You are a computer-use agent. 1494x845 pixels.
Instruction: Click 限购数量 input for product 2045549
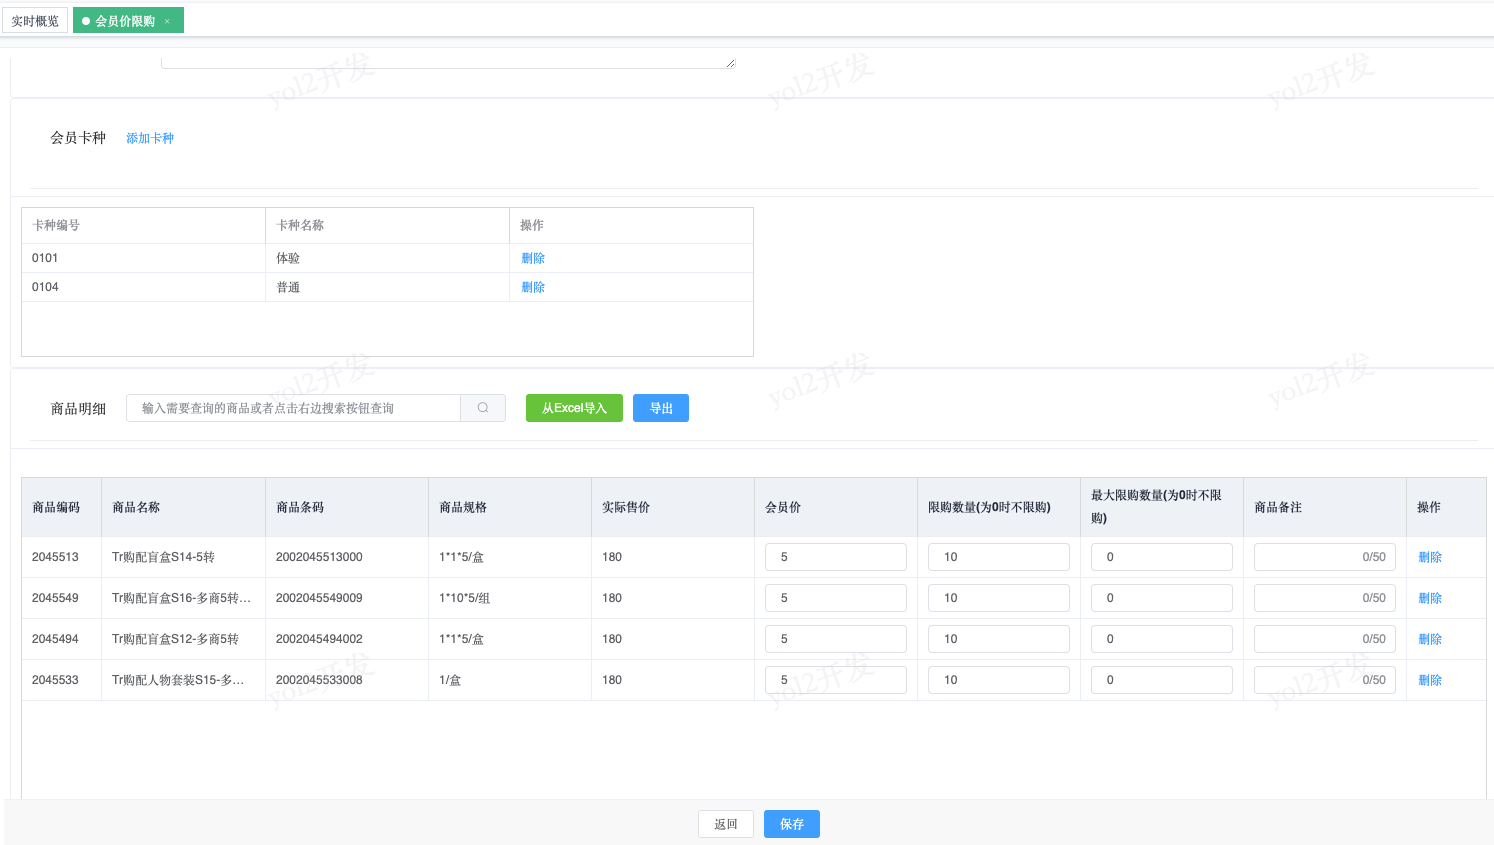(x=998, y=598)
